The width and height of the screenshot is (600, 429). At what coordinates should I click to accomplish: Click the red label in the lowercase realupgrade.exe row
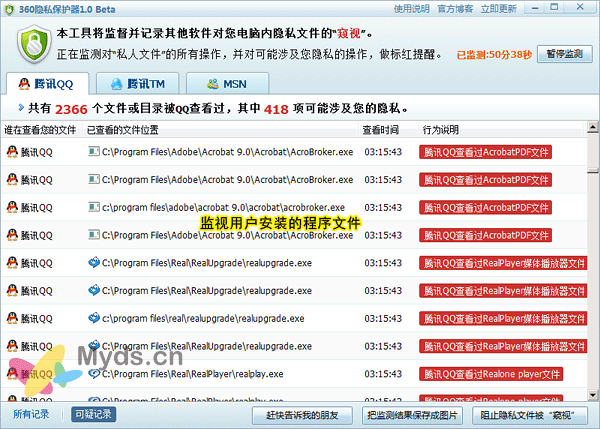(503, 318)
